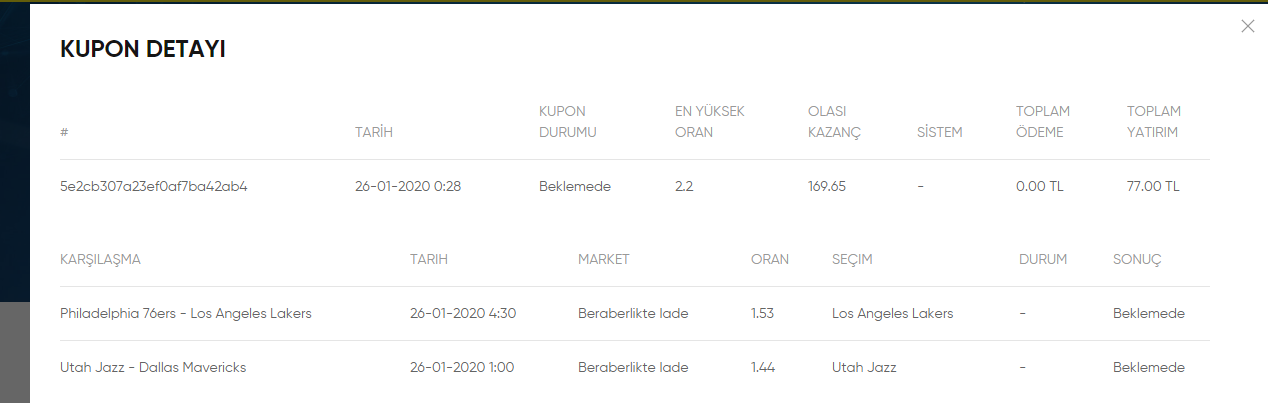Viewport: 1268px width, 403px height.
Task: Click the Utah Jazz selection cell
Action: [x=864, y=367]
